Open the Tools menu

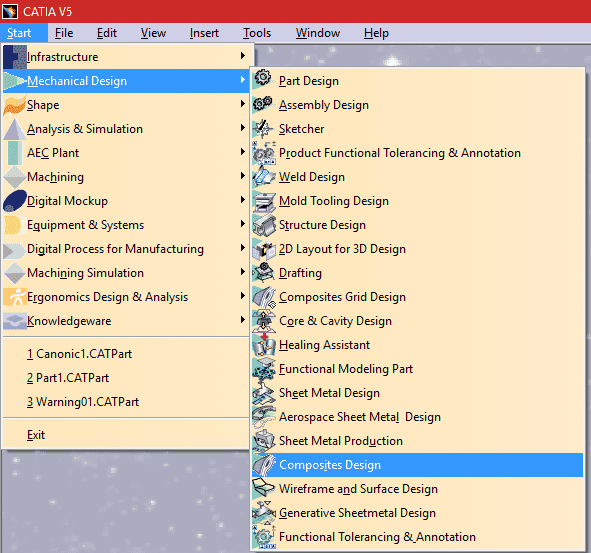pos(257,33)
